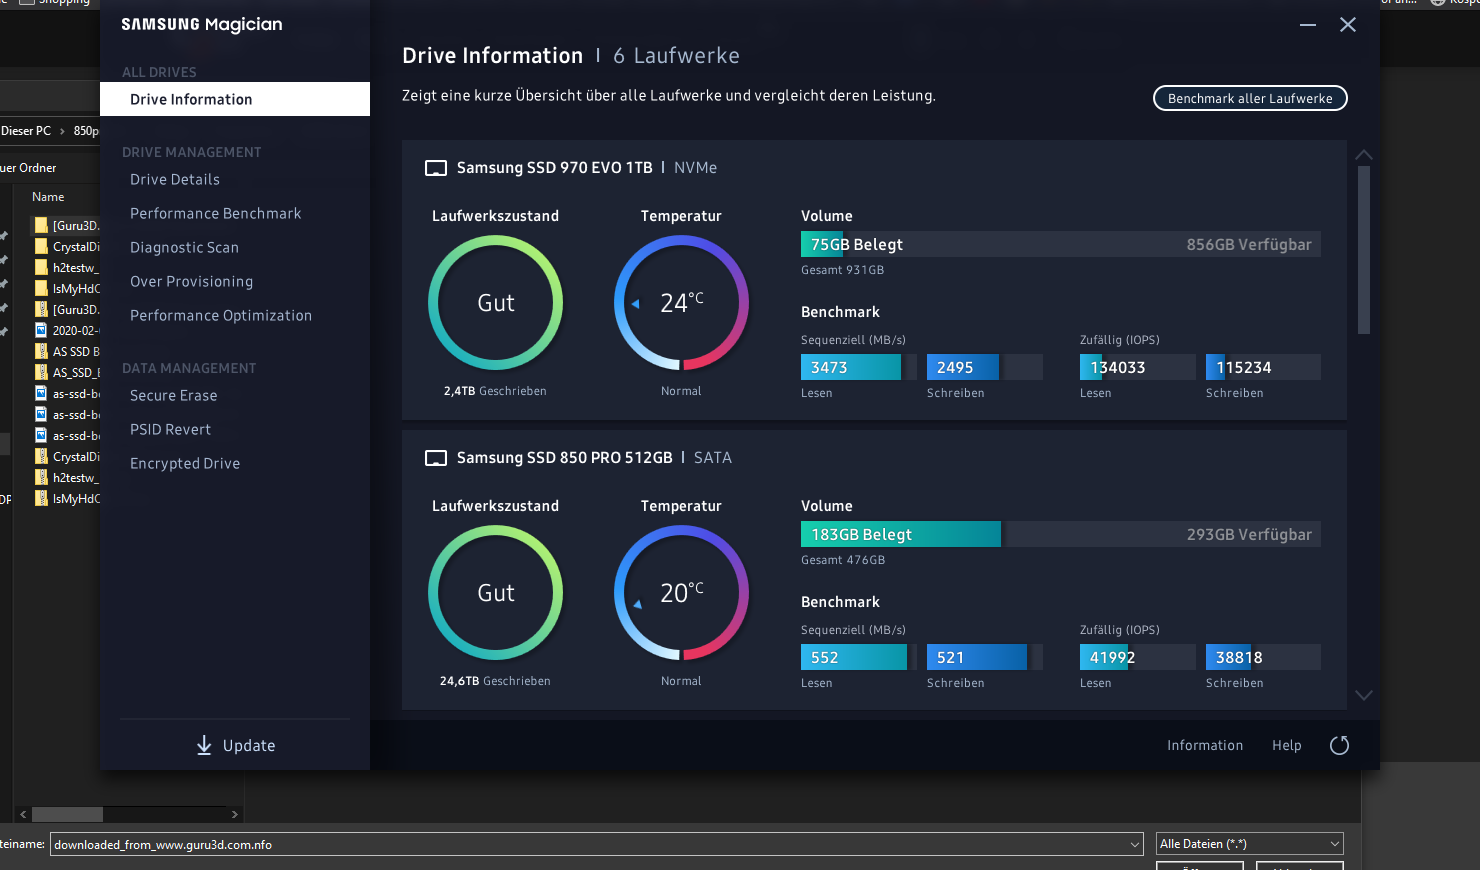Click the 24°C temperature gauge

click(x=681, y=303)
